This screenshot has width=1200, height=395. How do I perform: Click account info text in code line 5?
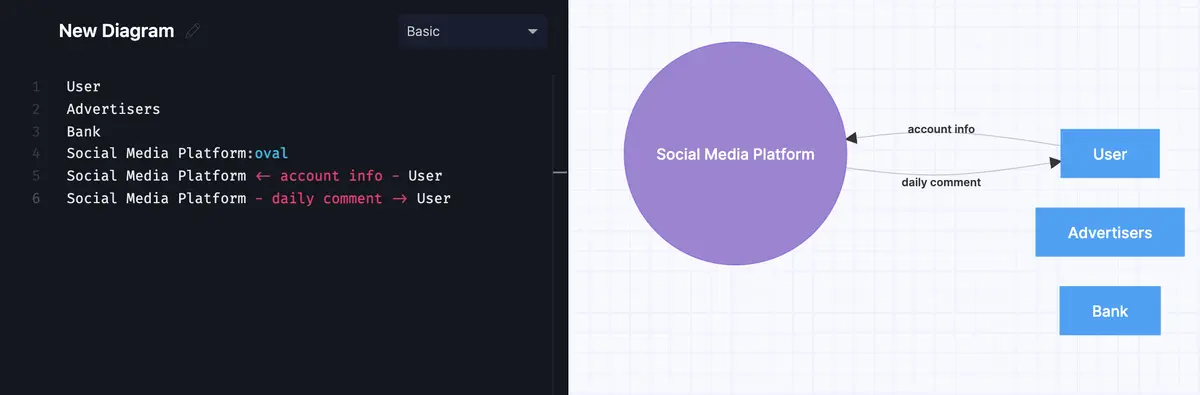click(x=331, y=176)
